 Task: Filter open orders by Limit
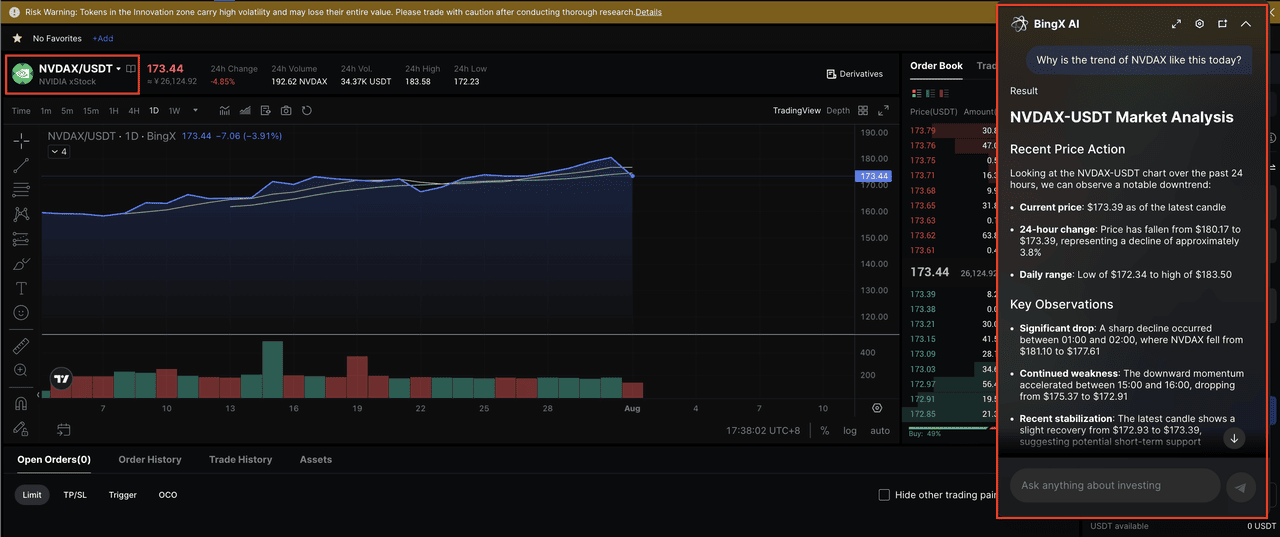click(x=32, y=495)
